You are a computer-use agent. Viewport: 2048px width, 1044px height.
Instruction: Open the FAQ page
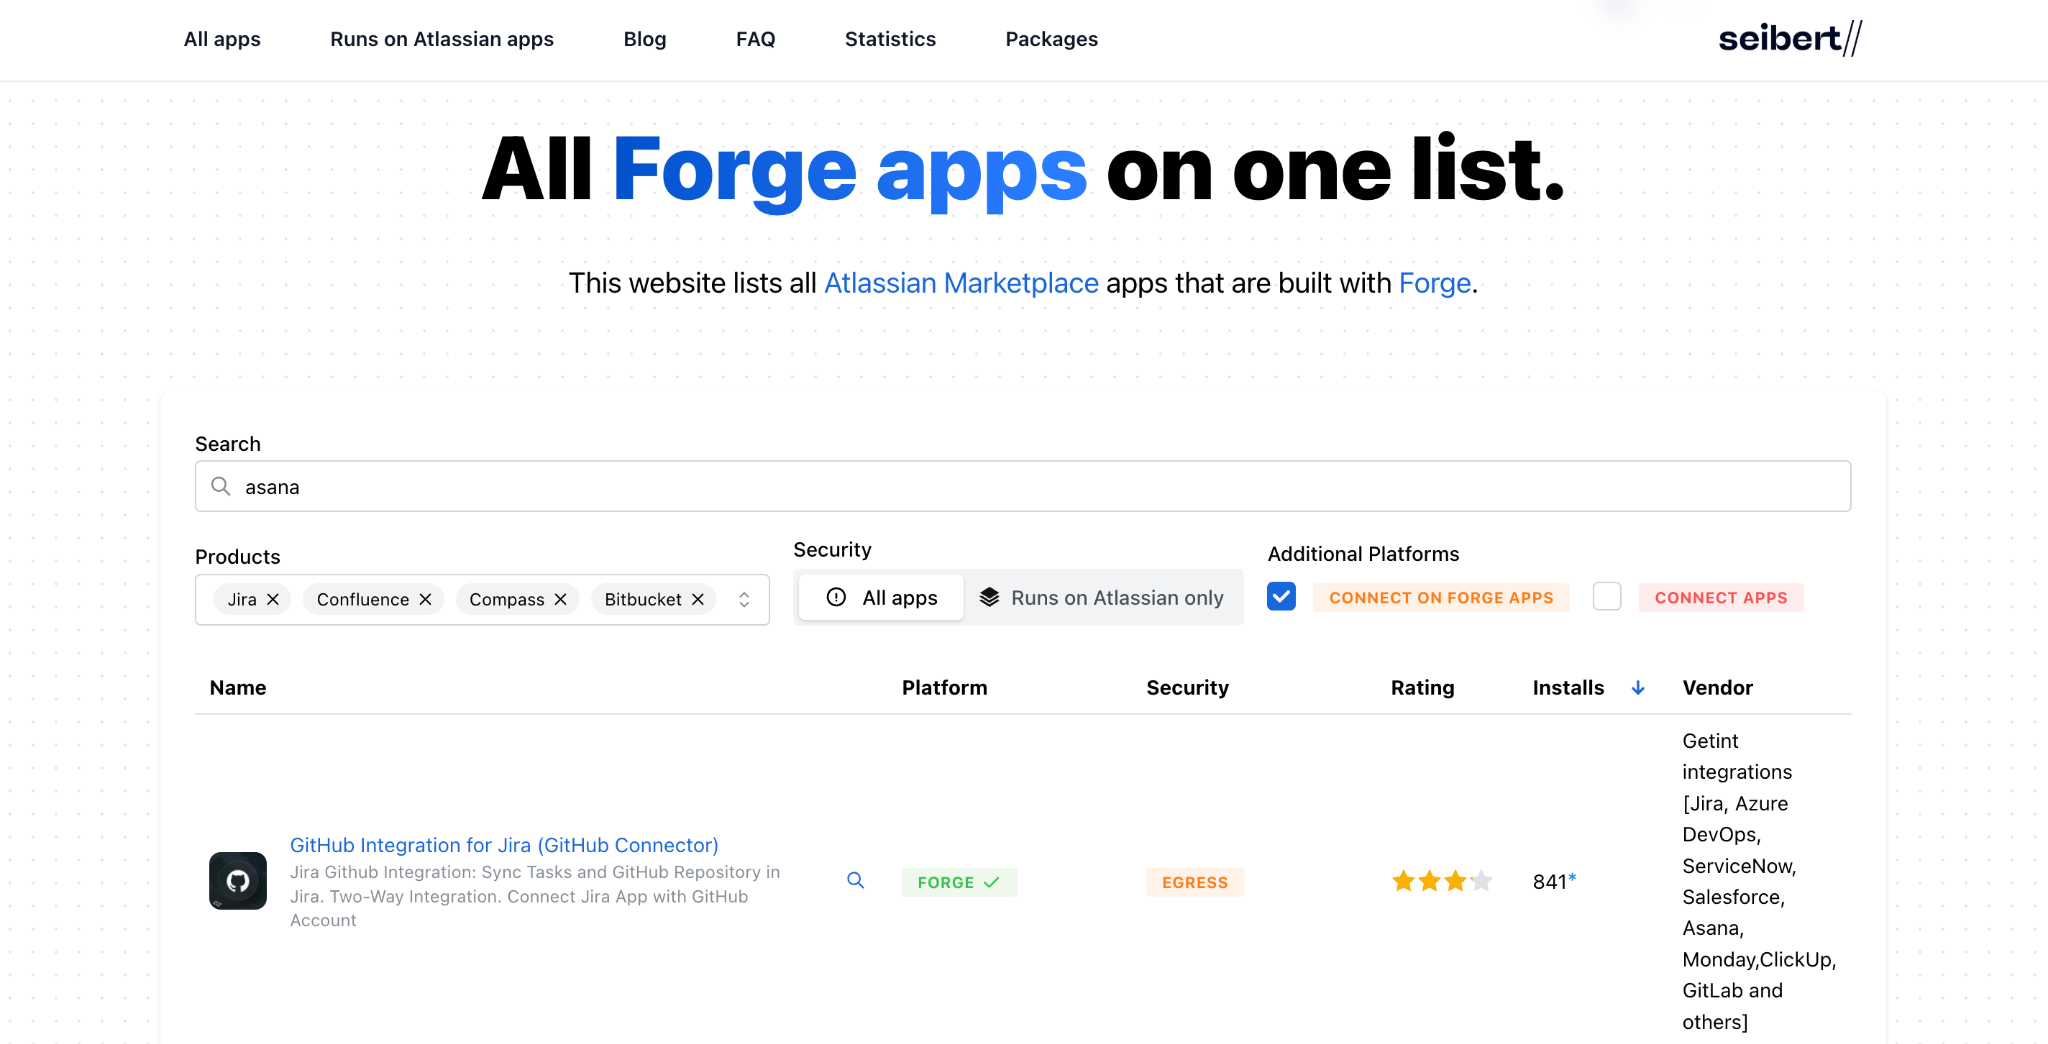point(756,39)
